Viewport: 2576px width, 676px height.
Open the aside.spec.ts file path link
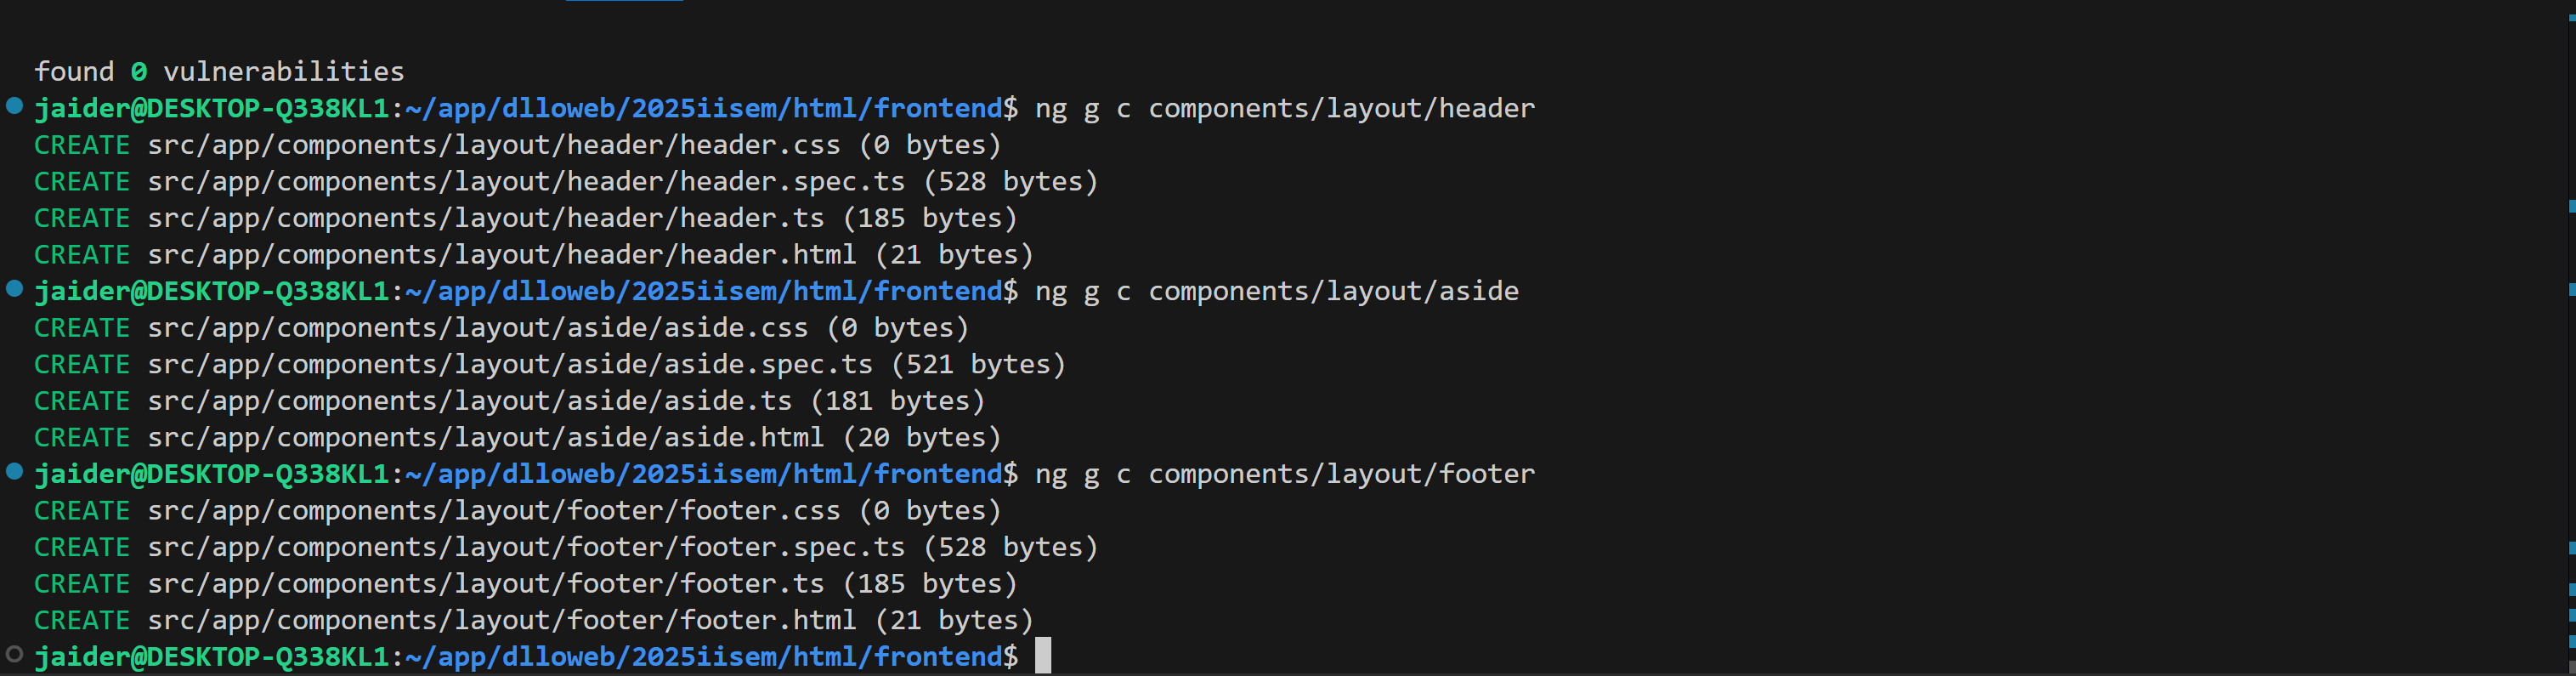(510, 364)
